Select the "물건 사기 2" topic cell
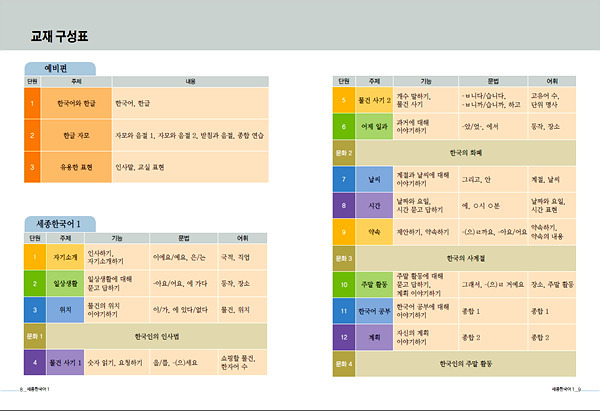 [374, 100]
